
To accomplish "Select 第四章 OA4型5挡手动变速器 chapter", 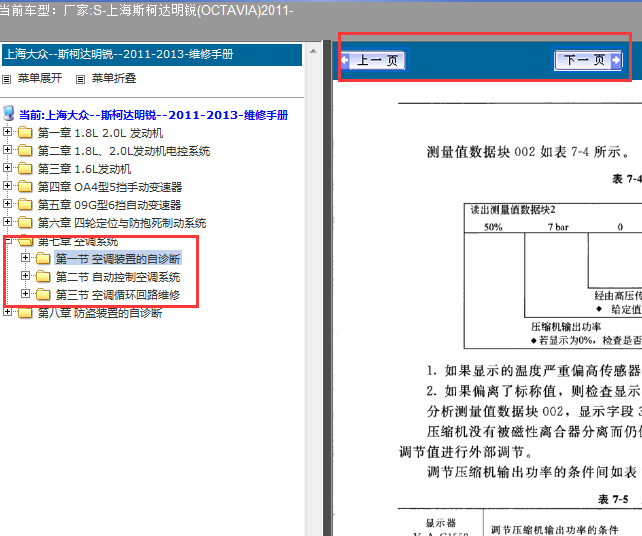I will point(110,187).
